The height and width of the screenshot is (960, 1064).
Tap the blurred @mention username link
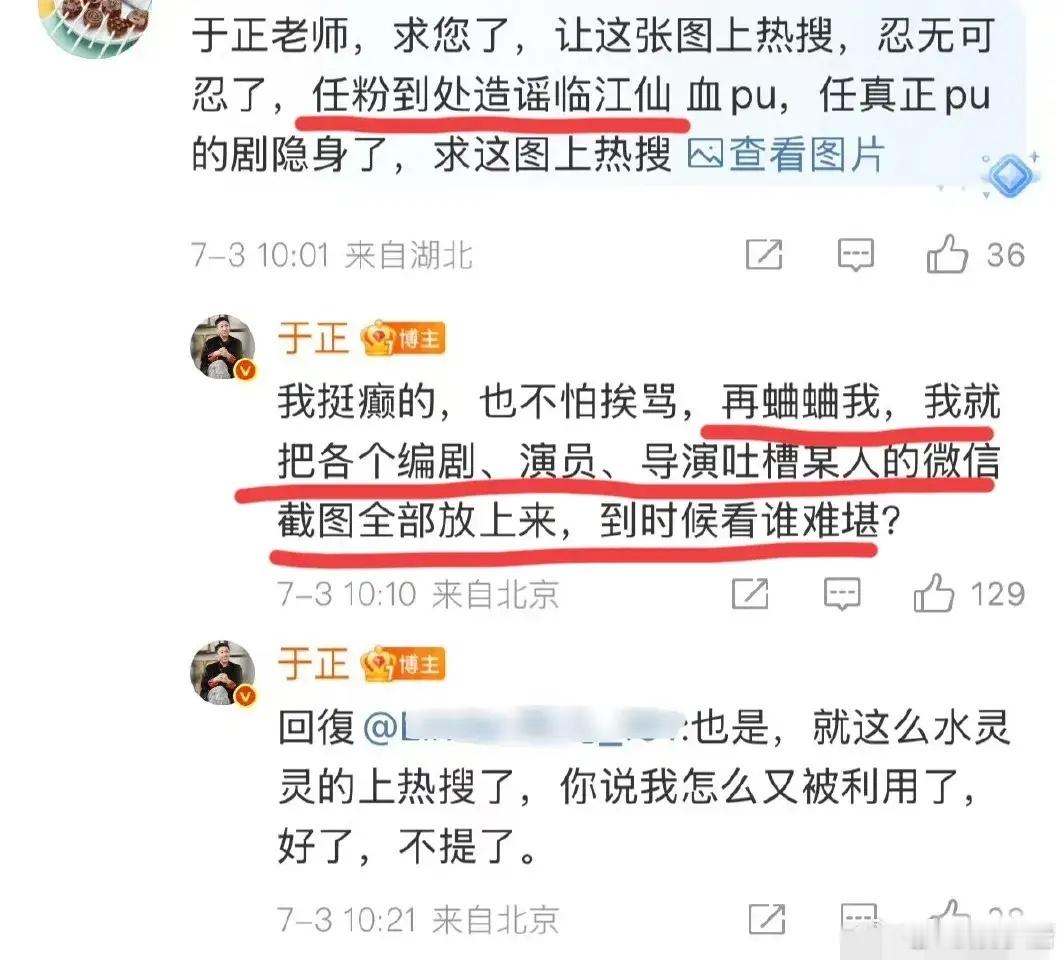click(523, 728)
